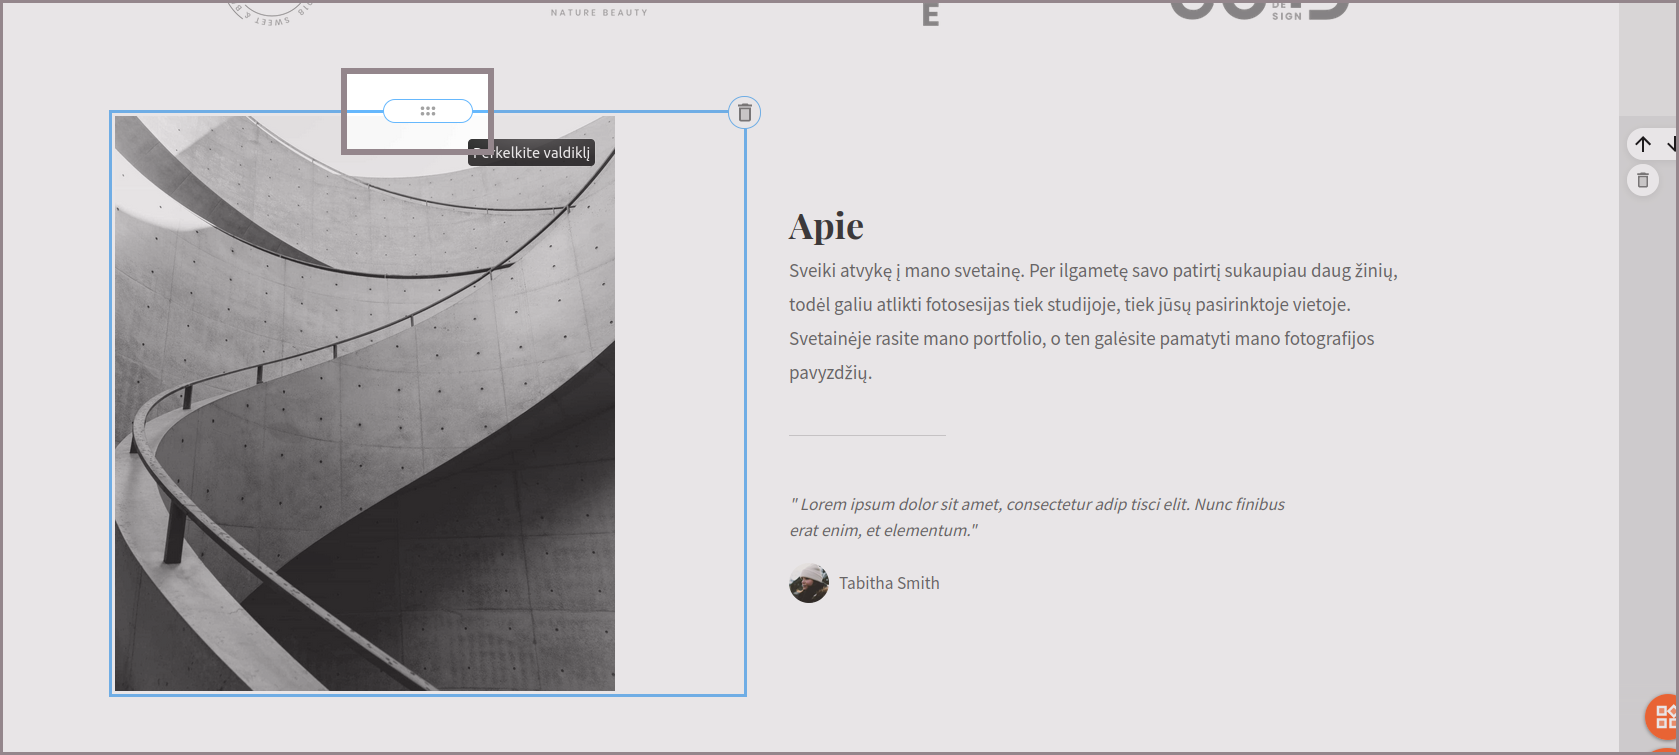Screen dimensions: 1679x755
Task: Delete the selected image control via trash icon
Action: [x=744, y=113]
